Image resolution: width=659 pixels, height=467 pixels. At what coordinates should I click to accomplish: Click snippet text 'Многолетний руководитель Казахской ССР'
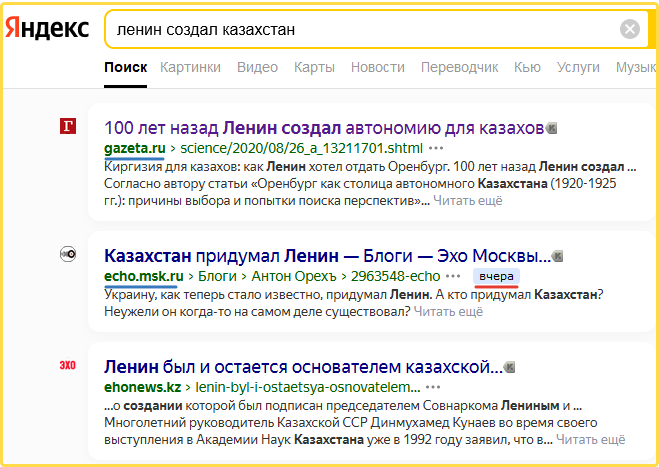pos(236,422)
